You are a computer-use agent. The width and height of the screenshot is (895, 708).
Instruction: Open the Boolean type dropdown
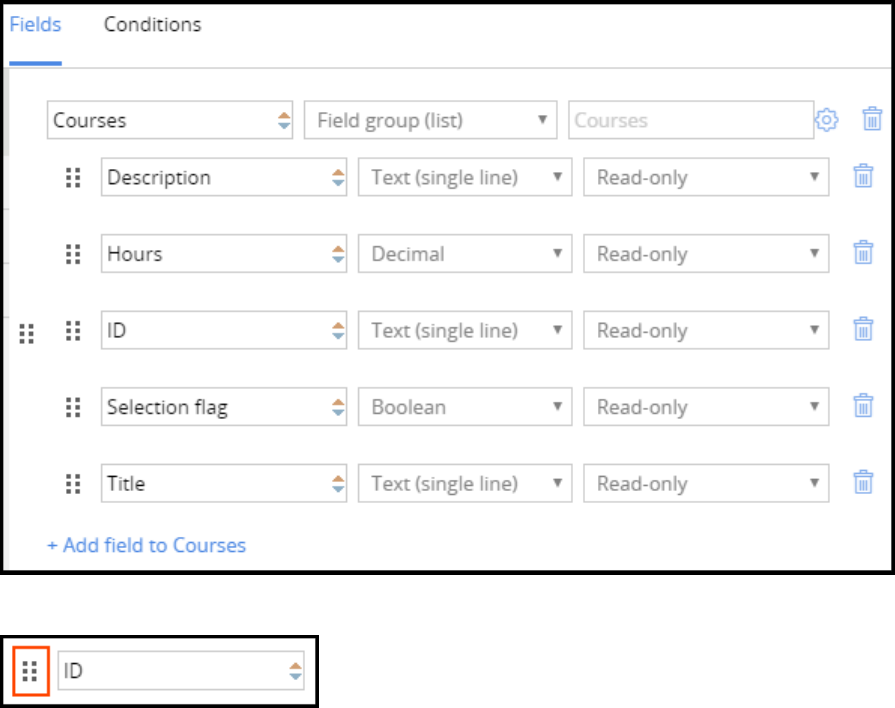tap(465, 406)
